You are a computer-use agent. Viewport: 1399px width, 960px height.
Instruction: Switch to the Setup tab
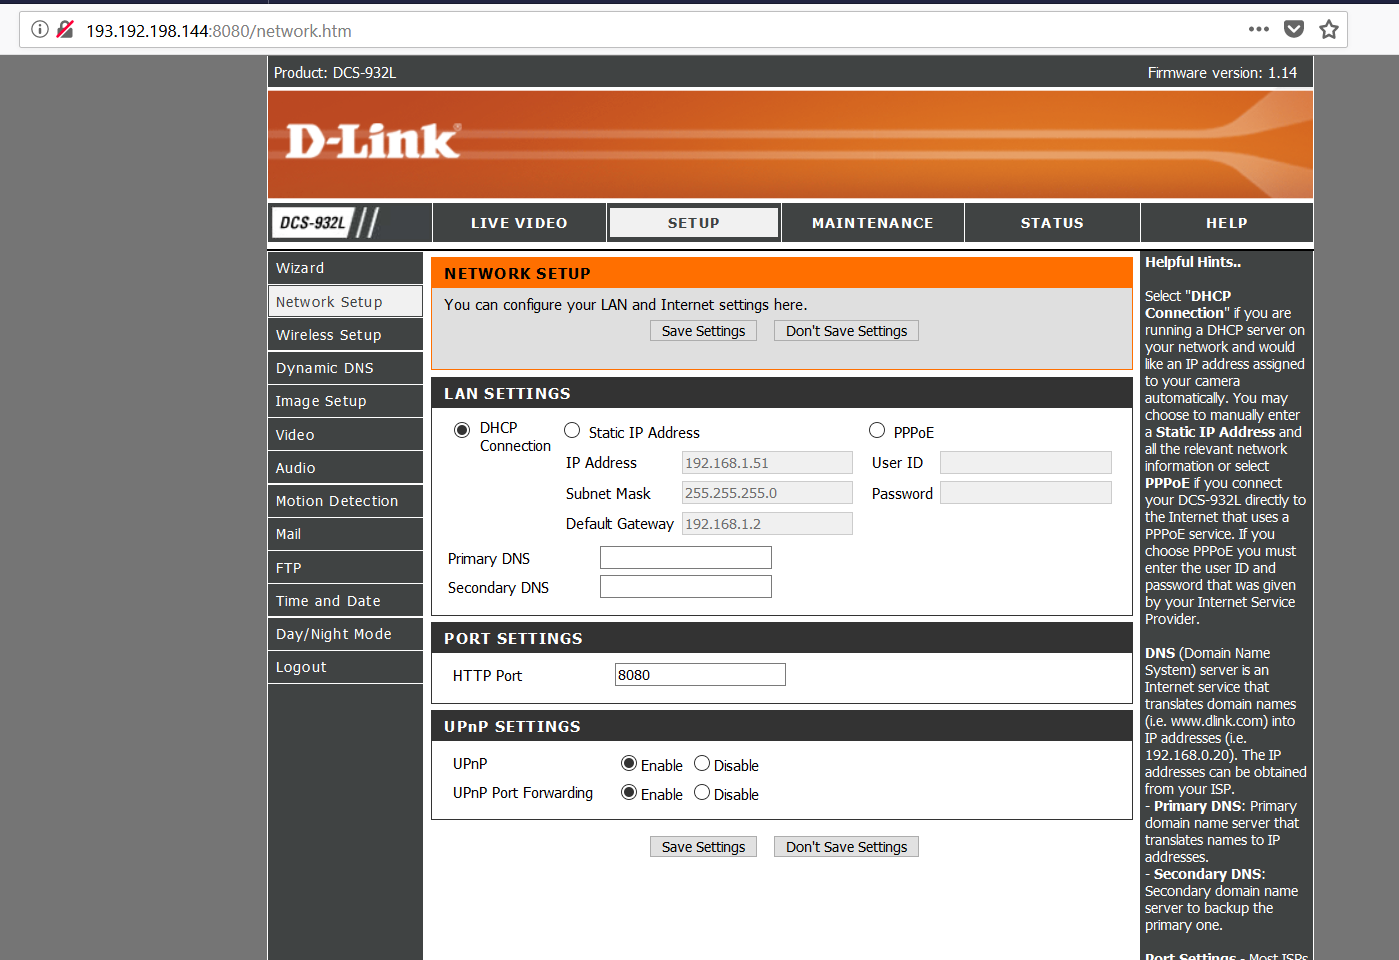click(x=694, y=223)
